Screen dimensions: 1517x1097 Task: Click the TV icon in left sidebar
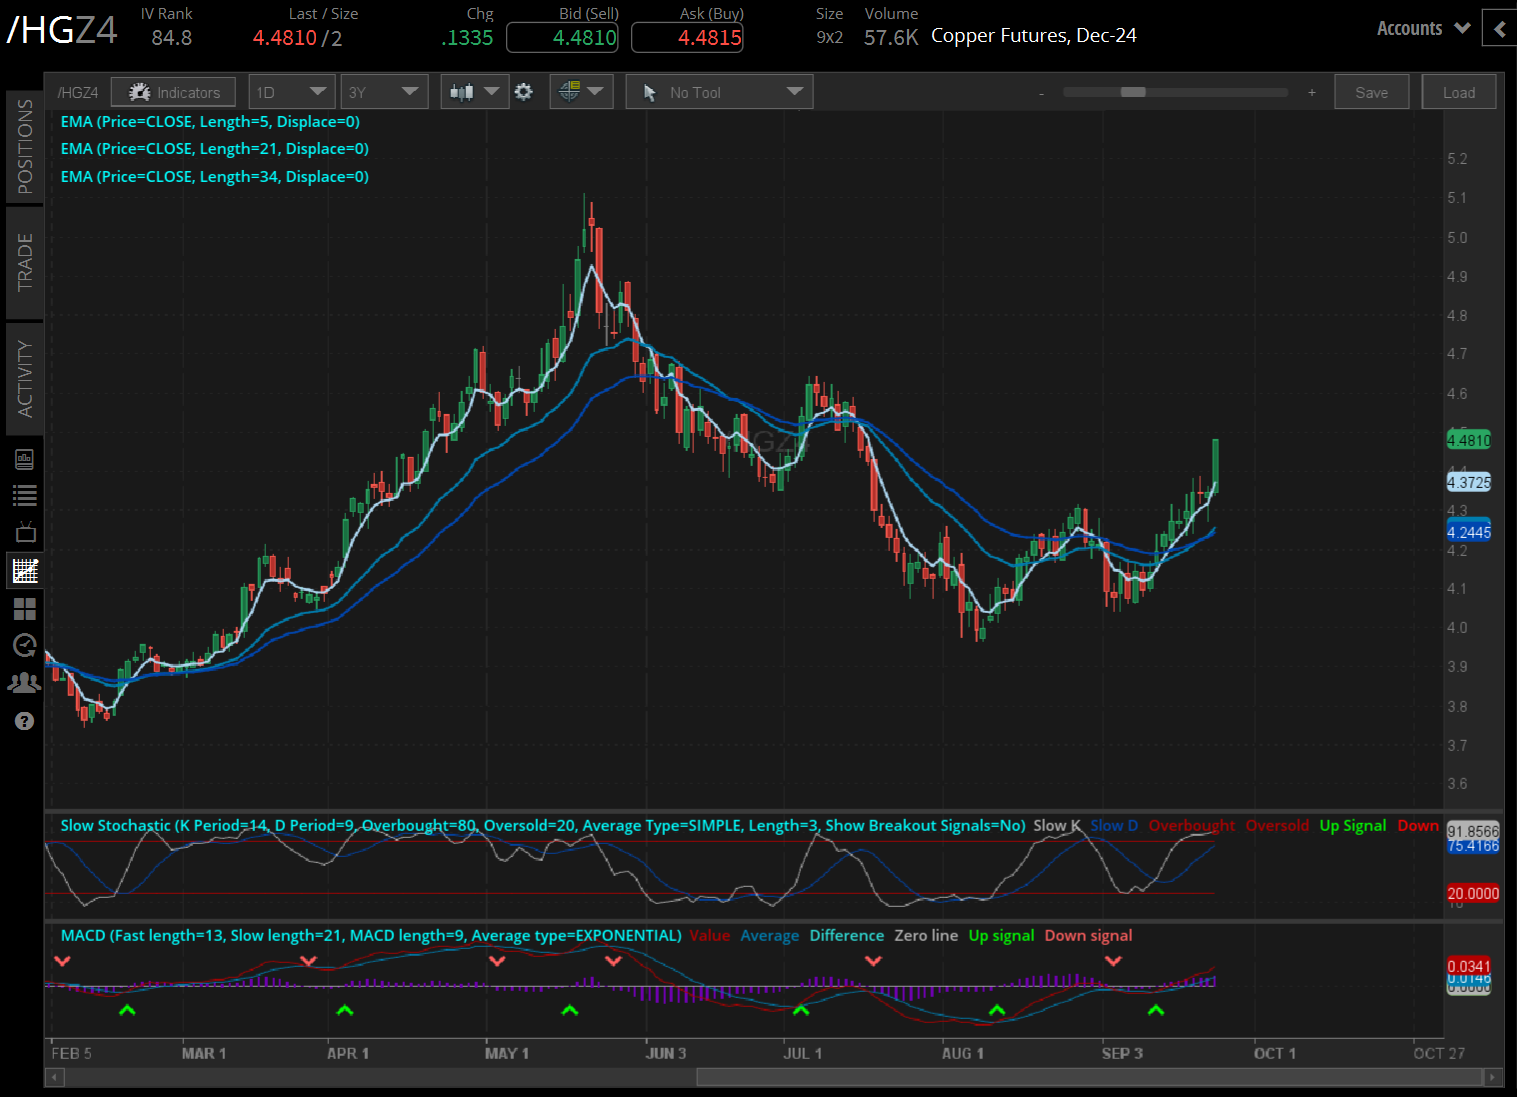coord(25,532)
